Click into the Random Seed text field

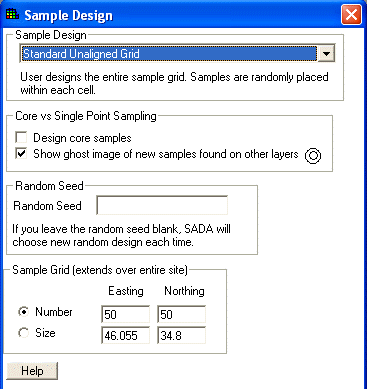pyautogui.click(x=162, y=205)
